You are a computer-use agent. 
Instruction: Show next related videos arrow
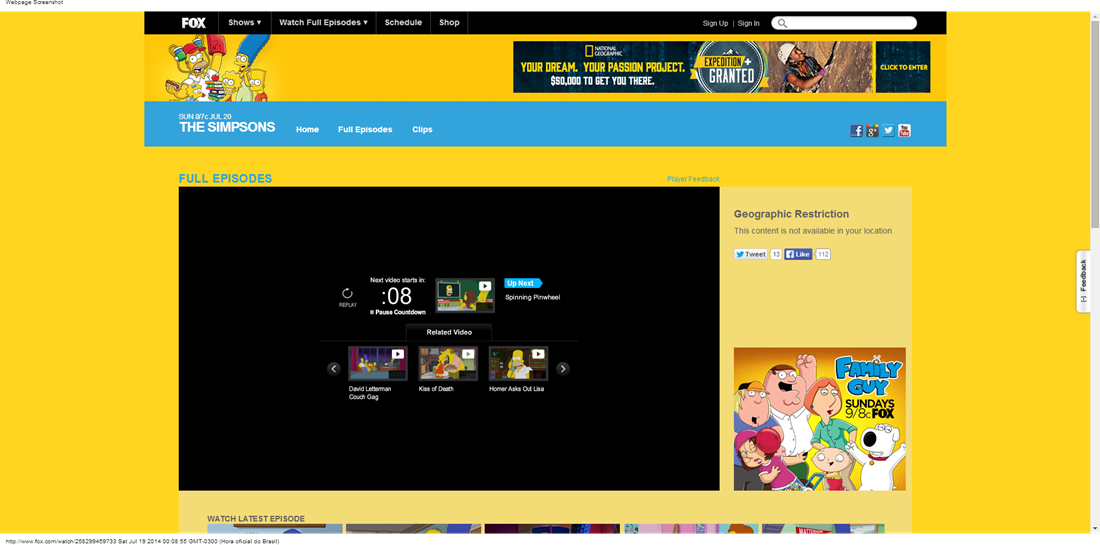click(x=563, y=369)
